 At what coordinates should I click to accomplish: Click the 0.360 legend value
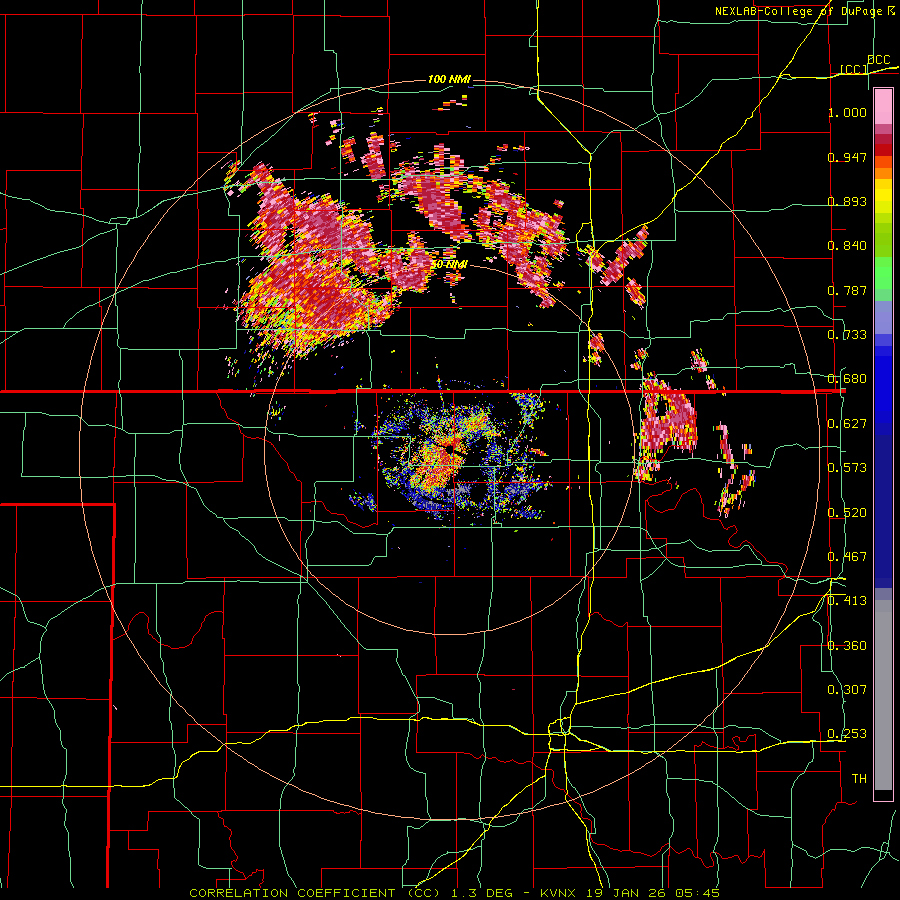[x=847, y=646]
